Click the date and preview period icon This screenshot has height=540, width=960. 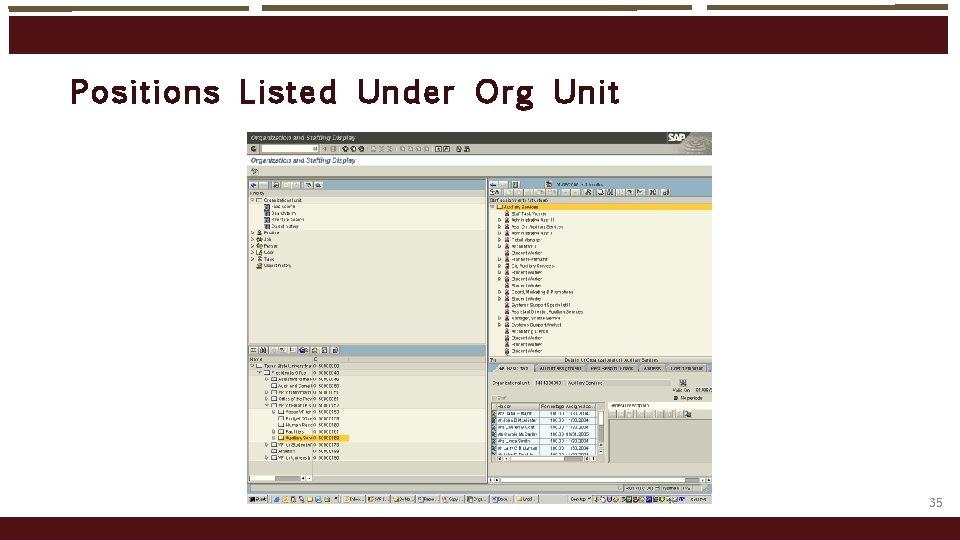(x=549, y=184)
